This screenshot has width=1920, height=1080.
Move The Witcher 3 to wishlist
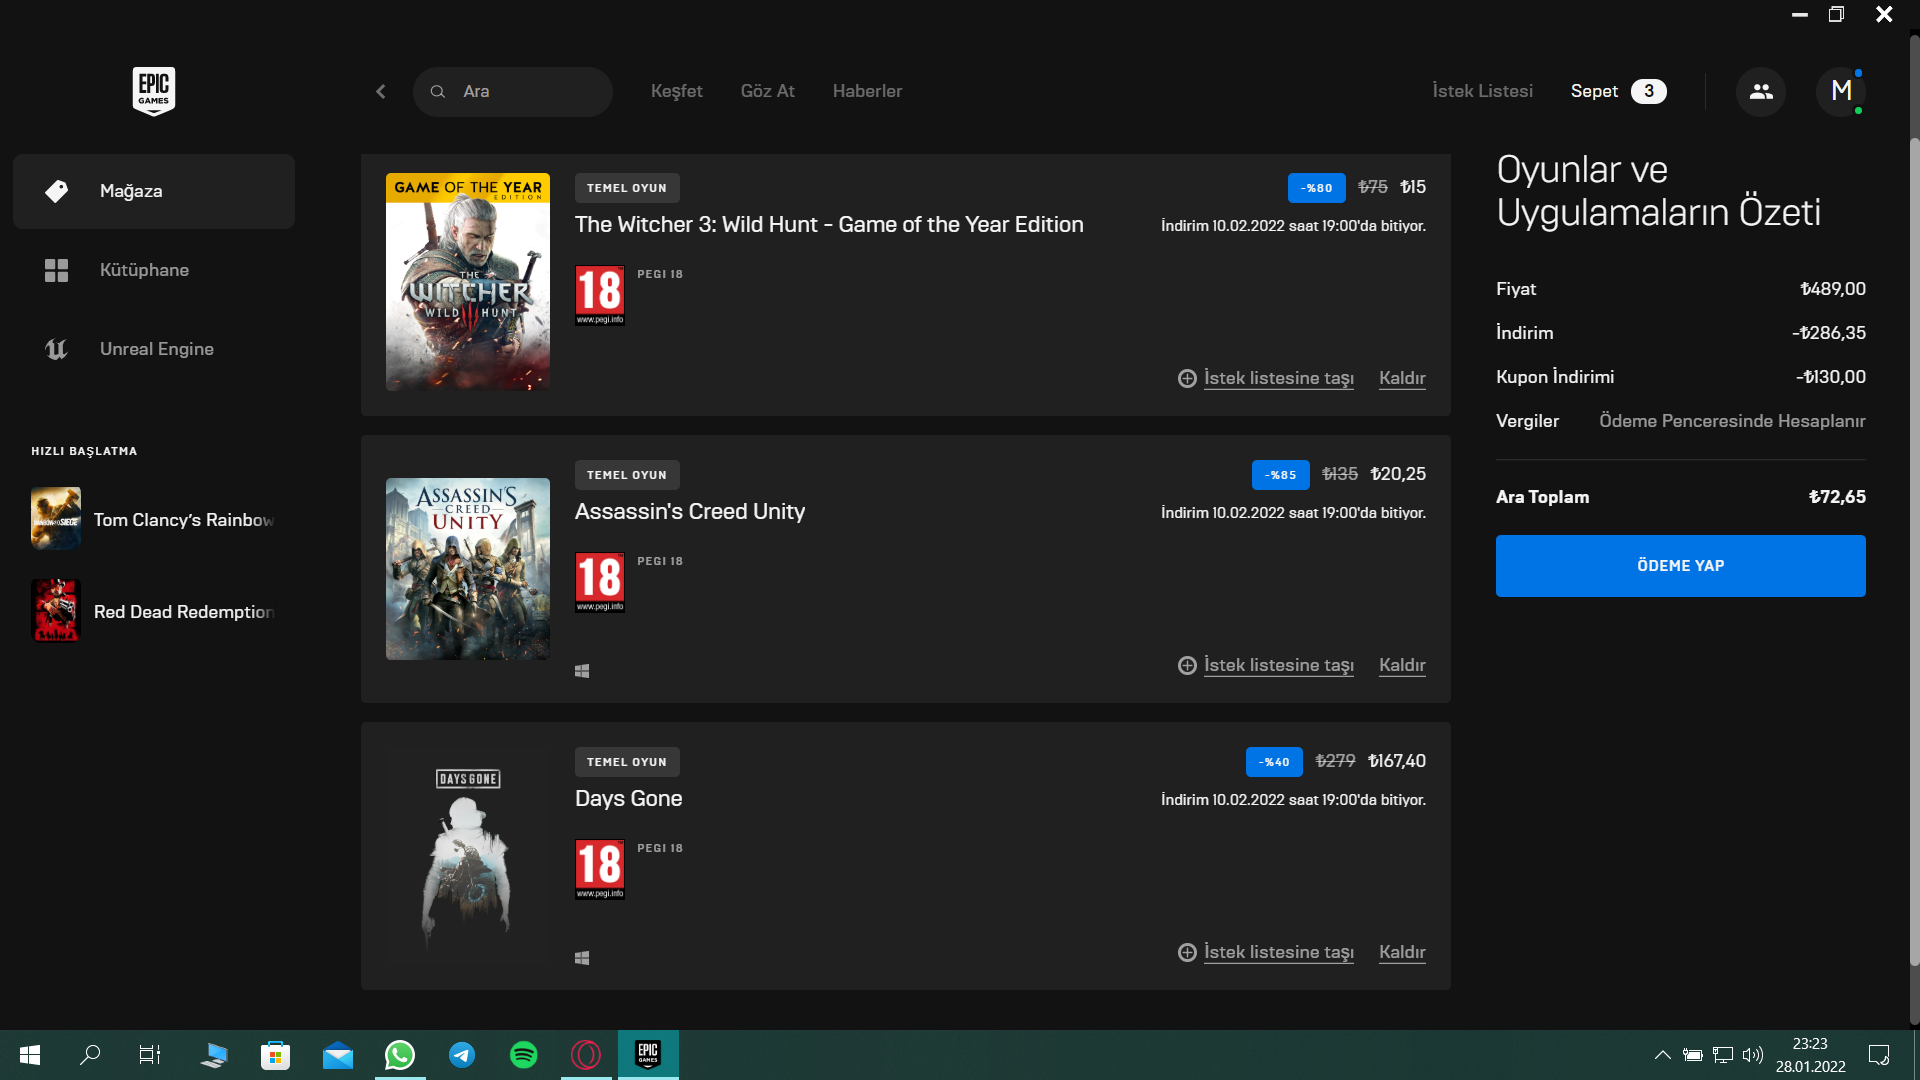click(1278, 378)
